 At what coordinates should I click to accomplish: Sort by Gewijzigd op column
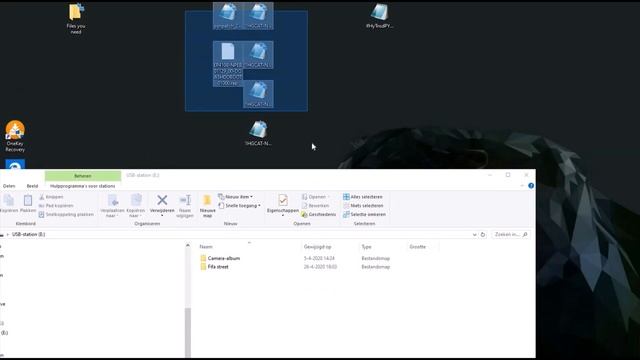[x=317, y=247]
